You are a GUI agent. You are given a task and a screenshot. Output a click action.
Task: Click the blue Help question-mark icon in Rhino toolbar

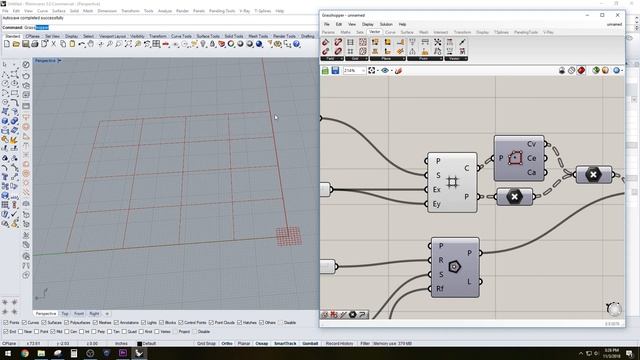[296, 44]
